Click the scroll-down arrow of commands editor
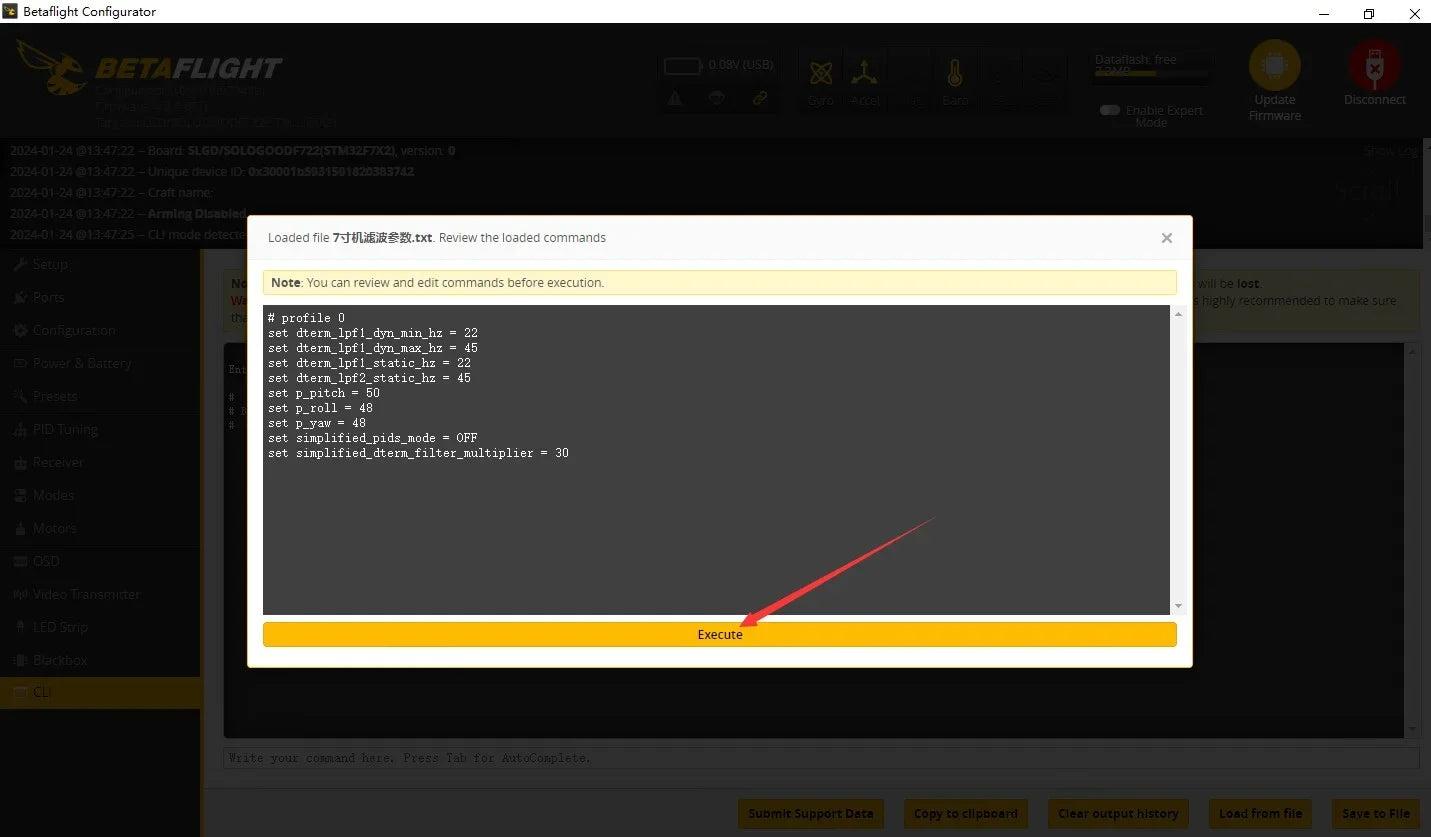 (x=1178, y=606)
